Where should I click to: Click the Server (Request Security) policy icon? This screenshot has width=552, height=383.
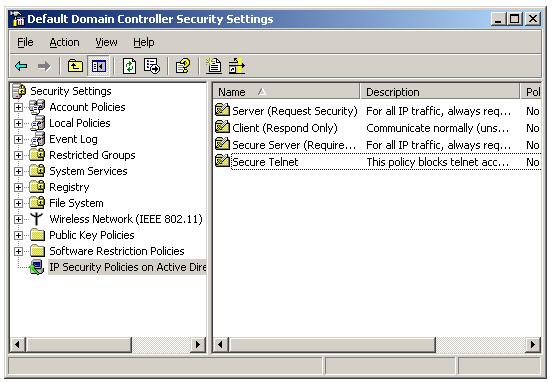click(x=222, y=110)
